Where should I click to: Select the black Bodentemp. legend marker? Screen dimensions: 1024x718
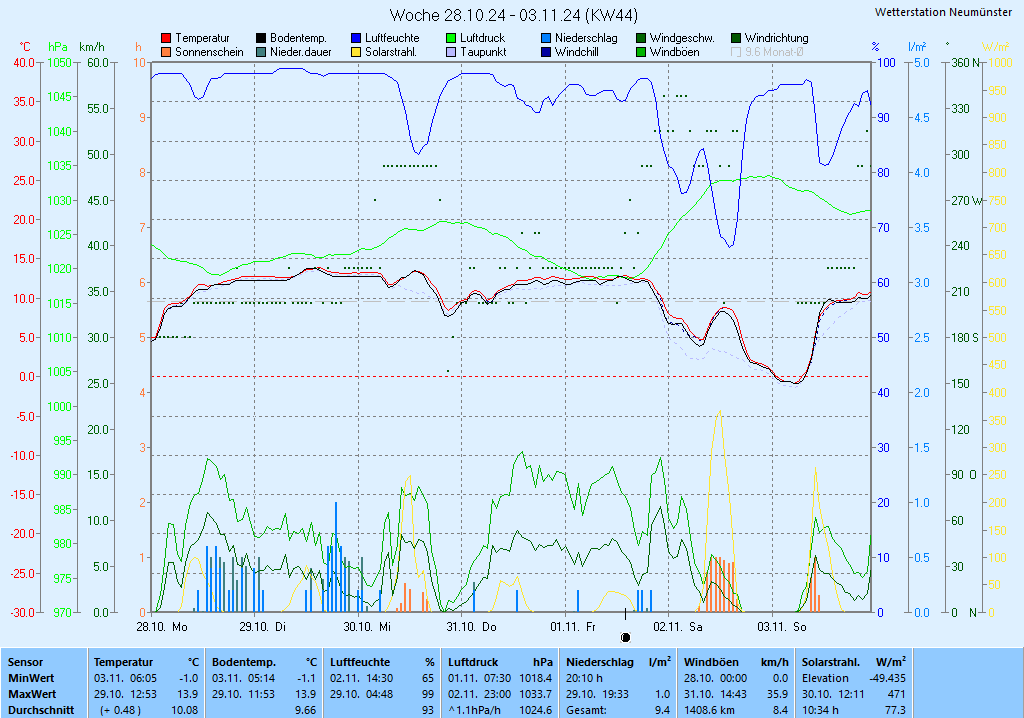coord(261,38)
